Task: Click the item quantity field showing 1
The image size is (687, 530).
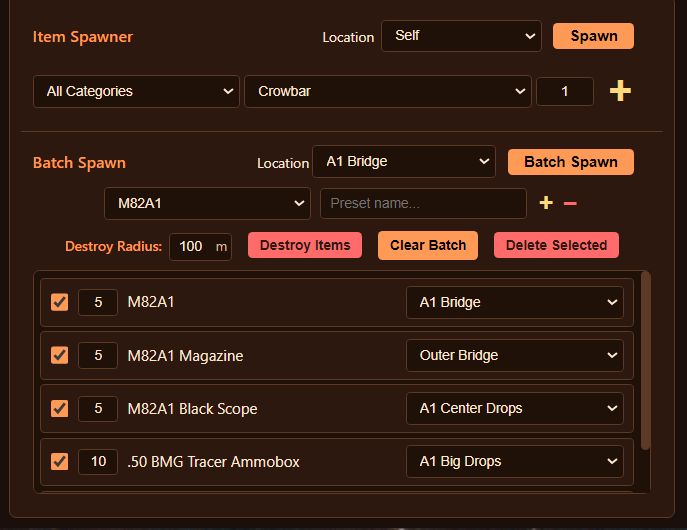Action: [x=565, y=92]
